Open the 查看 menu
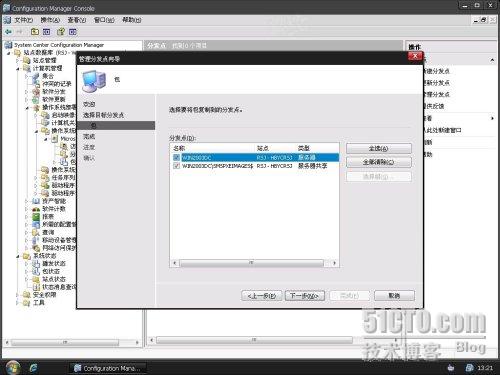Image resolution: width=500 pixels, height=375 pixels. click(x=77, y=20)
